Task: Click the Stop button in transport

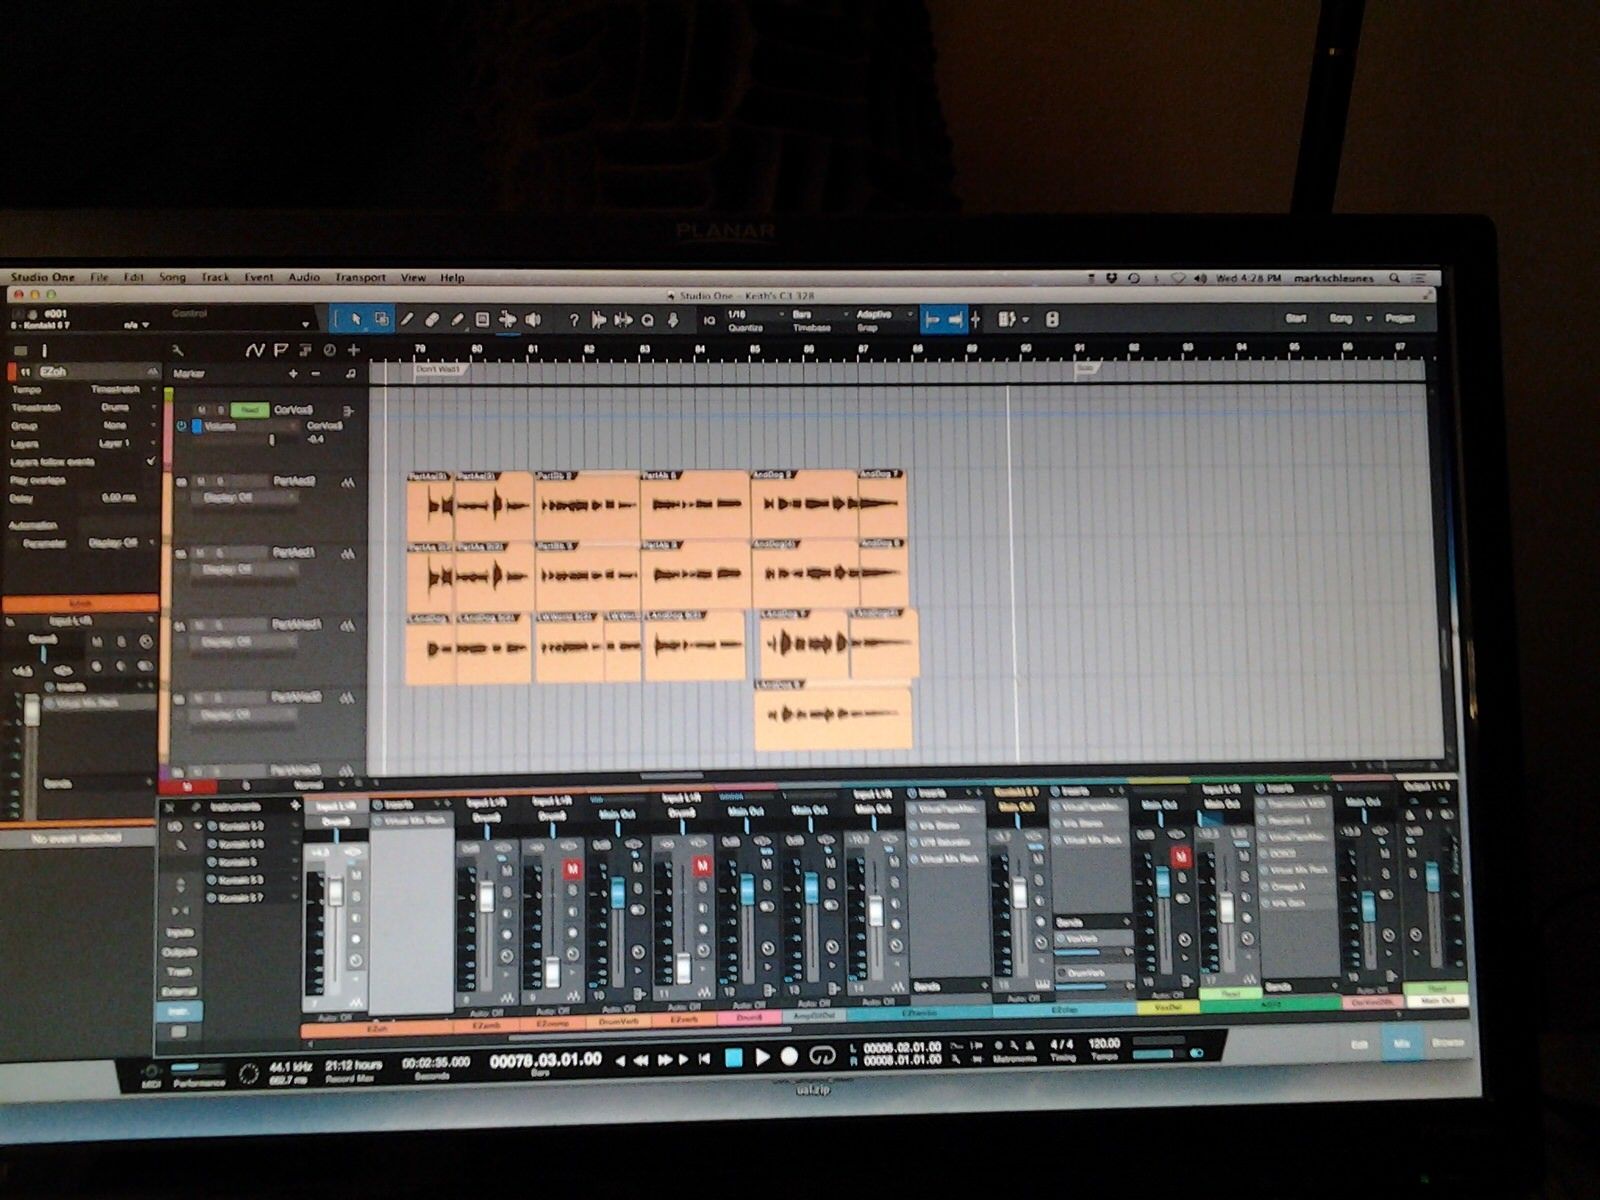Action: click(x=733, y=1057)
